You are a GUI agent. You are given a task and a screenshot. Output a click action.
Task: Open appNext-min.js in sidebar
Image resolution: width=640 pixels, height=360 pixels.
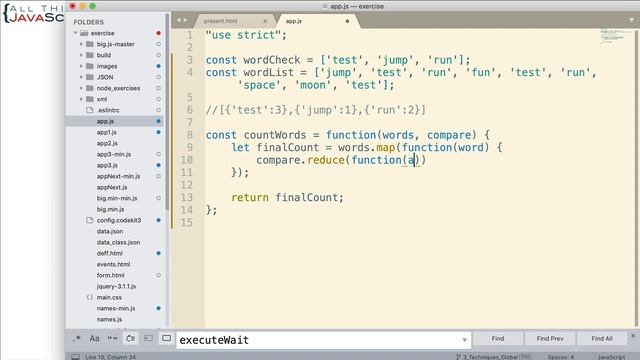click(x=118, y=176)
